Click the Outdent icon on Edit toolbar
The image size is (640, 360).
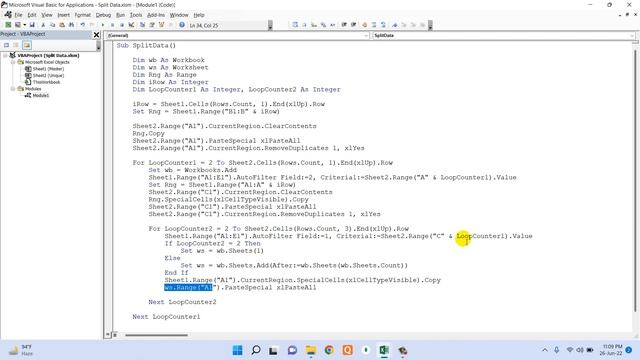coord(353,25)
